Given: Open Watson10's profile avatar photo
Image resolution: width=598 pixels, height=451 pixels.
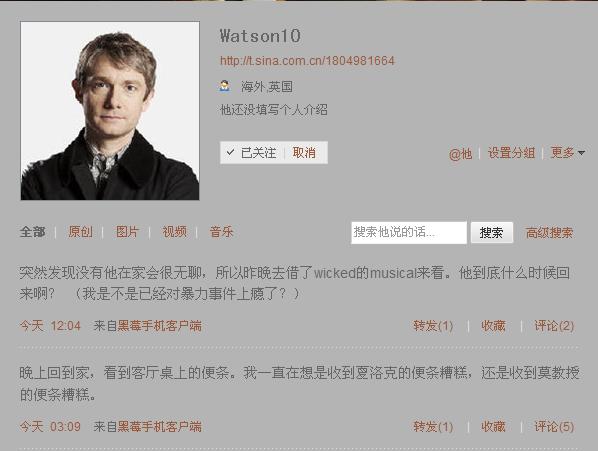Looking at the screenshot, I should [110, 111].
